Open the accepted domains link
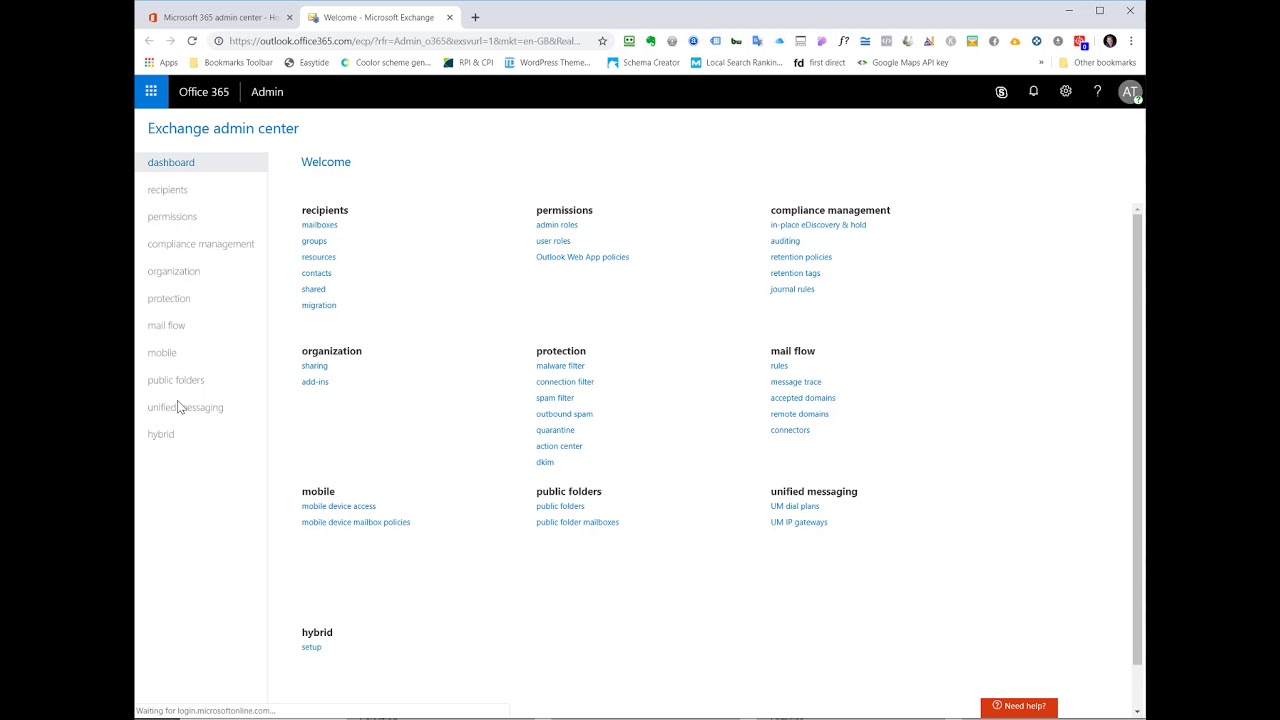The height and width of the screenshot is (720, 1280). click(x=803, y=398)
